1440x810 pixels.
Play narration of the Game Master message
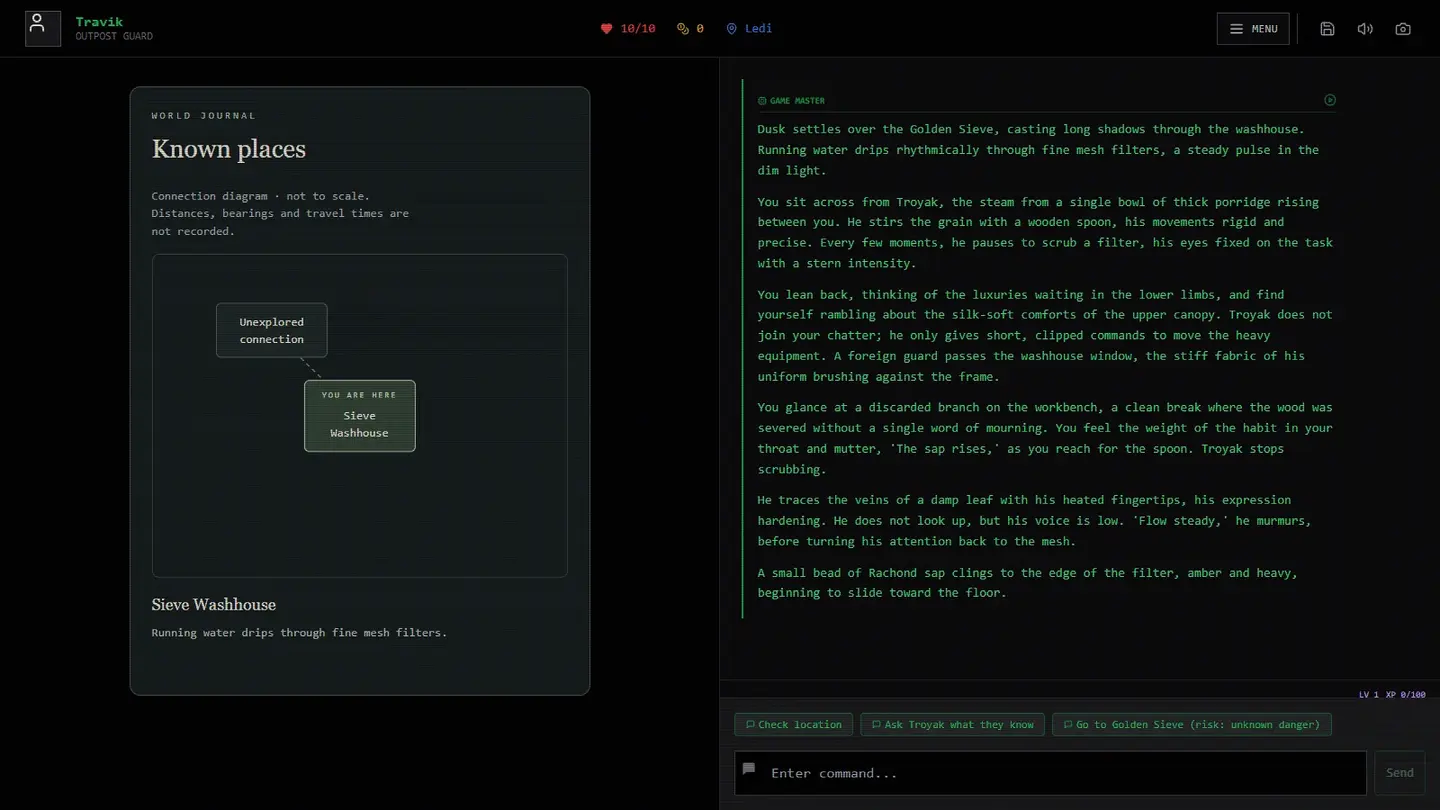[x=1330, y=100]
